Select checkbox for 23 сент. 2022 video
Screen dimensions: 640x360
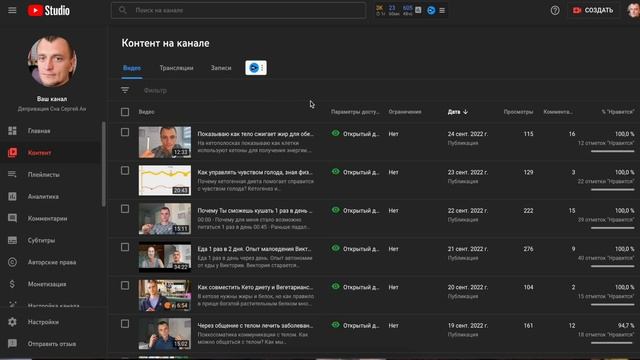click(x=125, y=171)
